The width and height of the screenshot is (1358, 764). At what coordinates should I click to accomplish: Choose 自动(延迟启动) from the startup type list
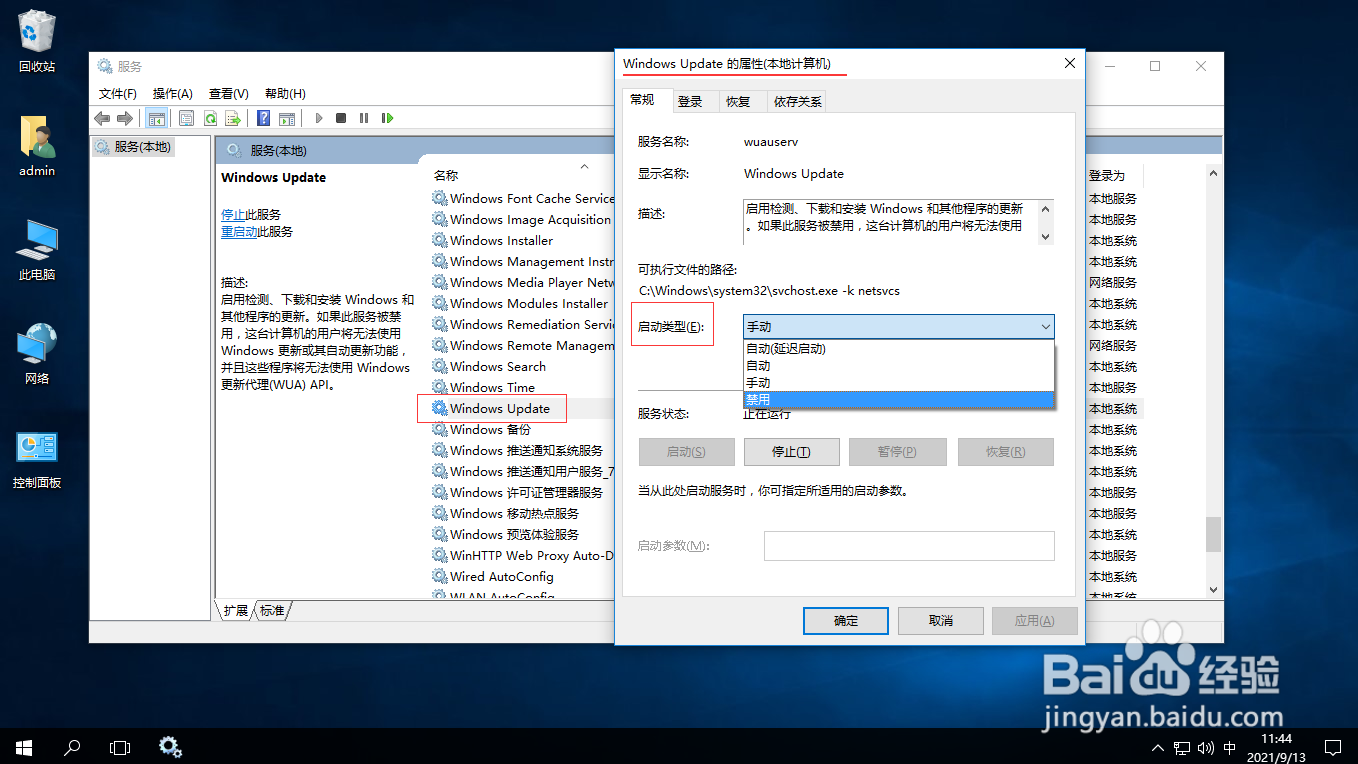coord(898,349)
